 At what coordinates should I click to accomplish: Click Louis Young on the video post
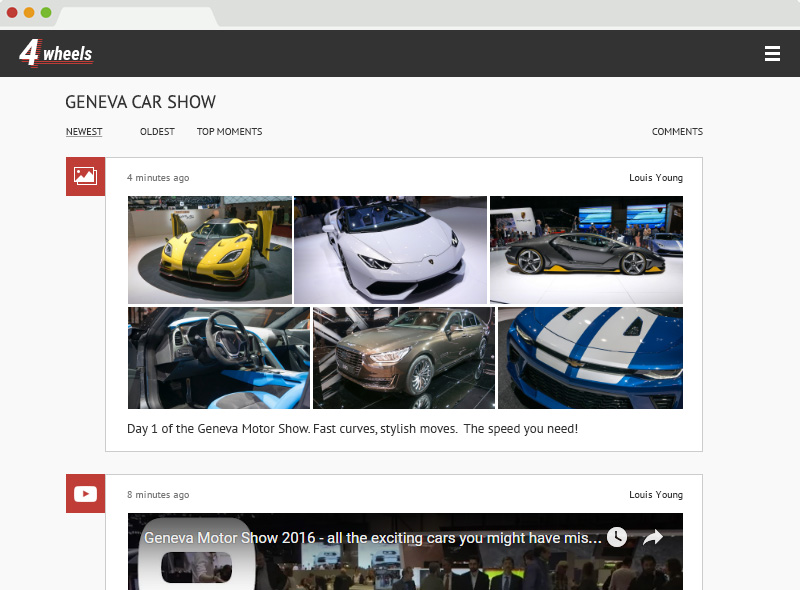[656, 494]
